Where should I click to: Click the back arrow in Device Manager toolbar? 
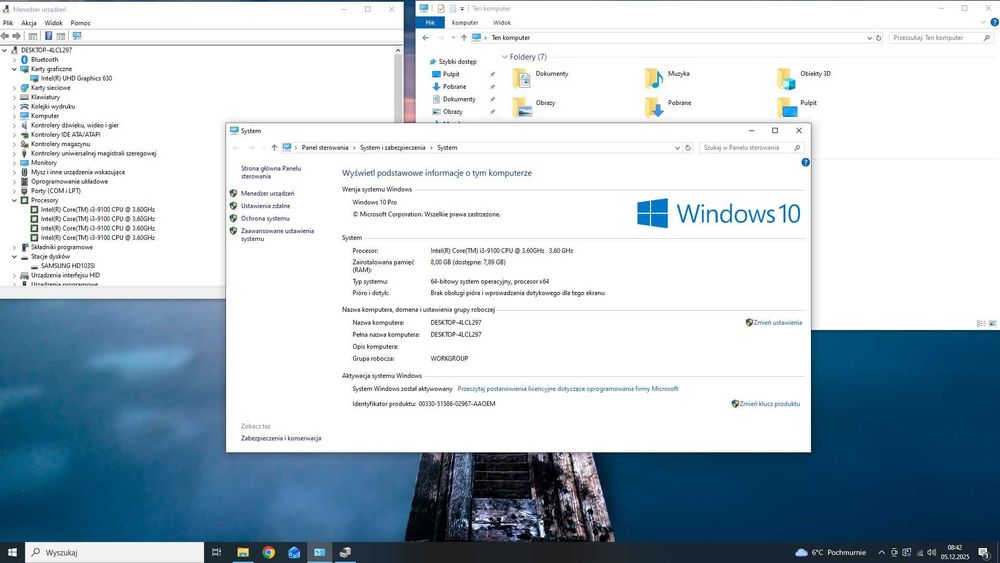[5, 36]
